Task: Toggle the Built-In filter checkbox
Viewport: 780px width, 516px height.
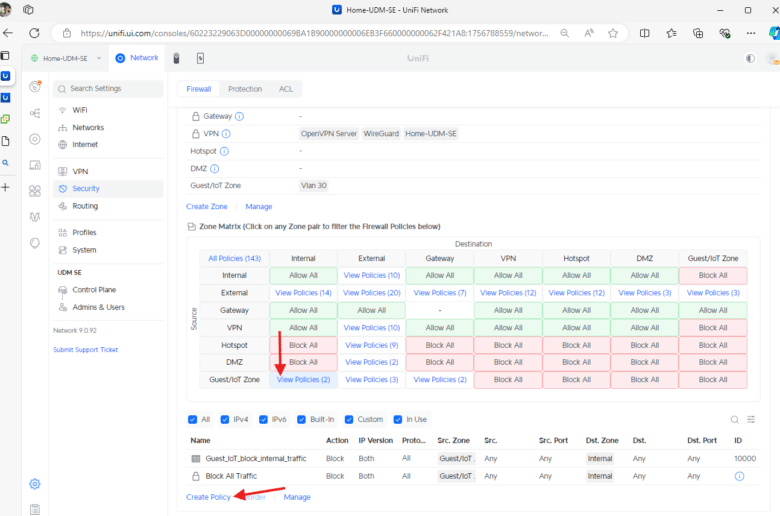Action: [x=301, y=419]
